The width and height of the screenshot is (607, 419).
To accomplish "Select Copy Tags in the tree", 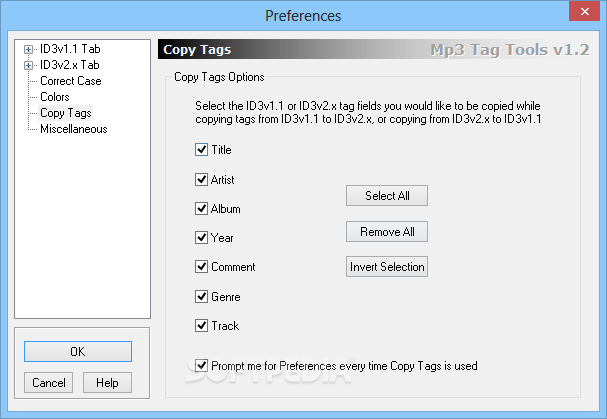I will pos(66,113).
